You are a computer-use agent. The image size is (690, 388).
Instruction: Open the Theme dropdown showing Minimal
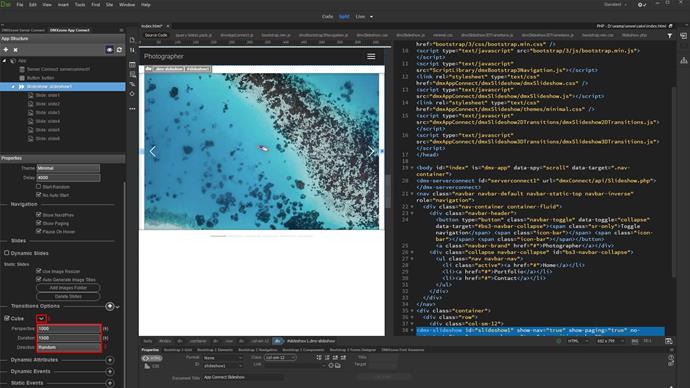[68, 168]
